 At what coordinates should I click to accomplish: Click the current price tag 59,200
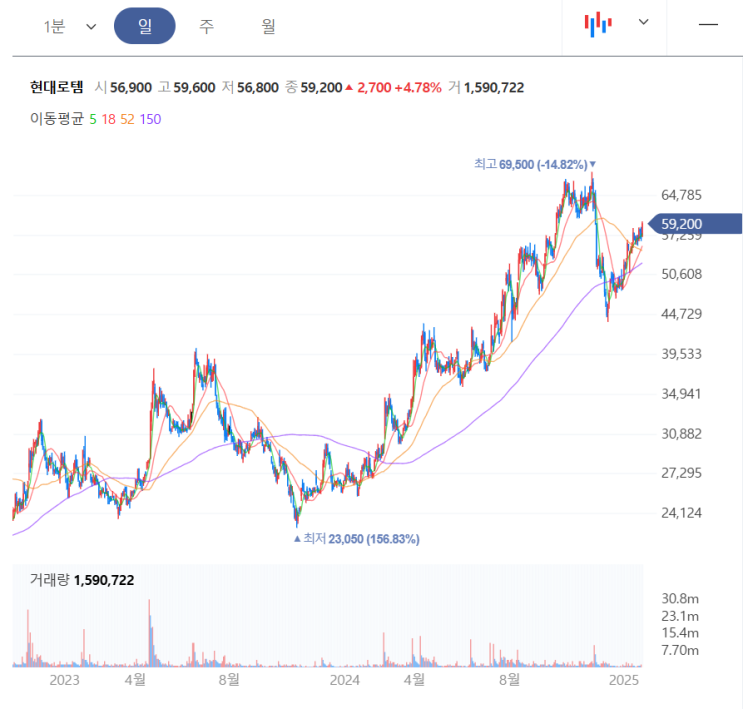tap(695, 224)
